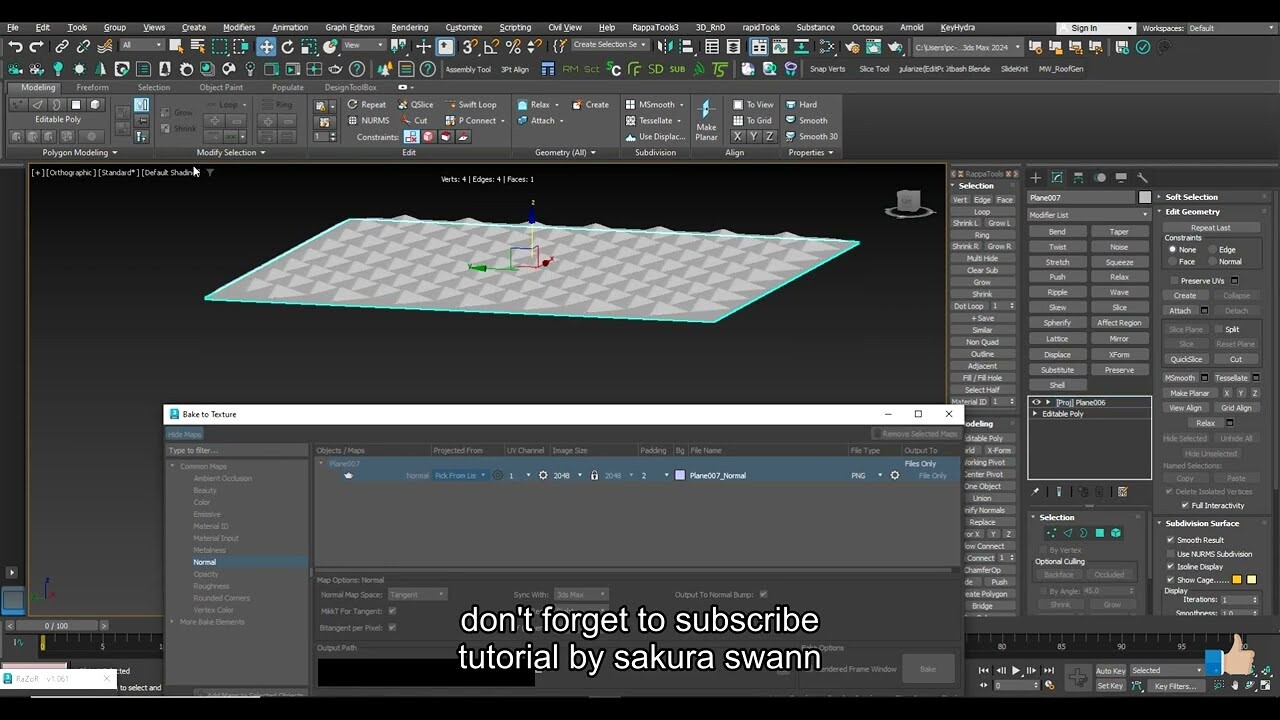Enable Output To Normal Bump checkbox
Viewport: 1280px width, 720px height.
pos(762,594)
